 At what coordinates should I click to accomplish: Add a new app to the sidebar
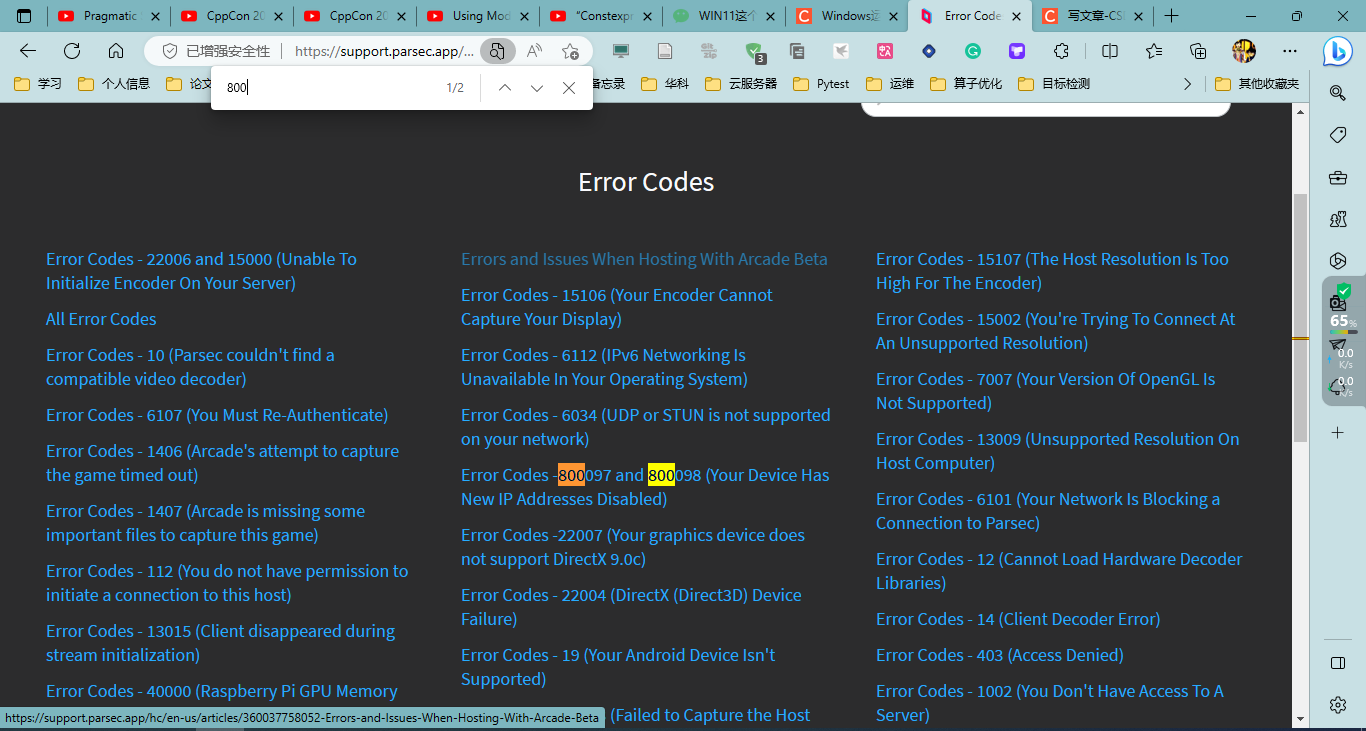pos(1338,432)
